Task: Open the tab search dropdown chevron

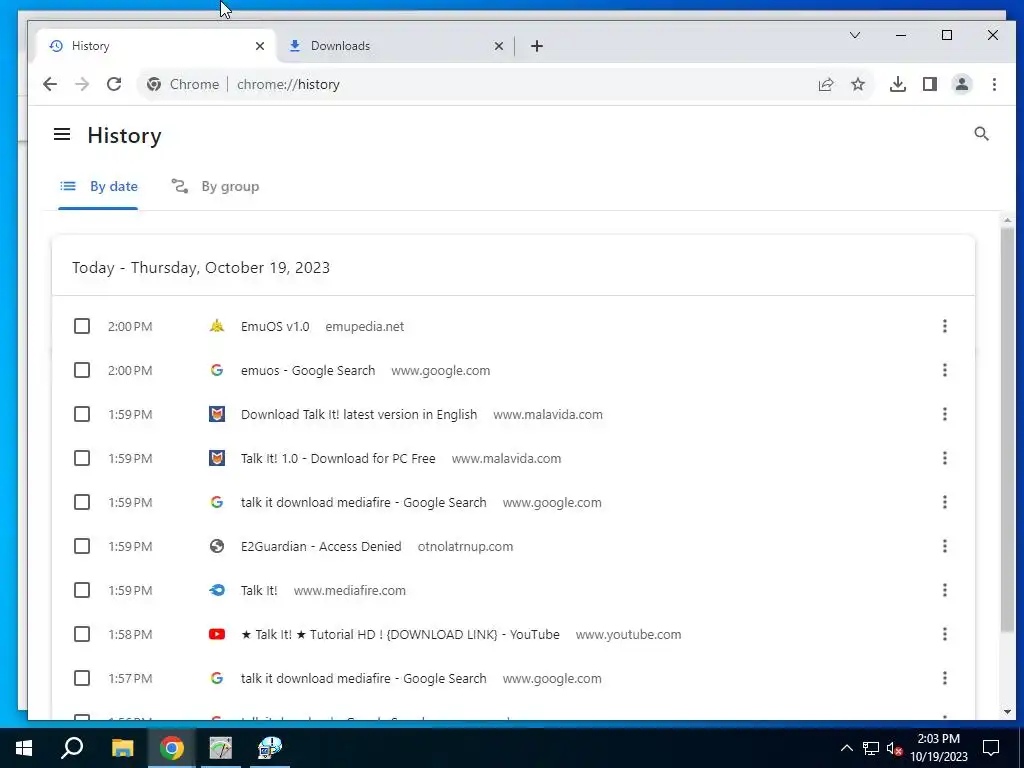Action: (854, 35)
